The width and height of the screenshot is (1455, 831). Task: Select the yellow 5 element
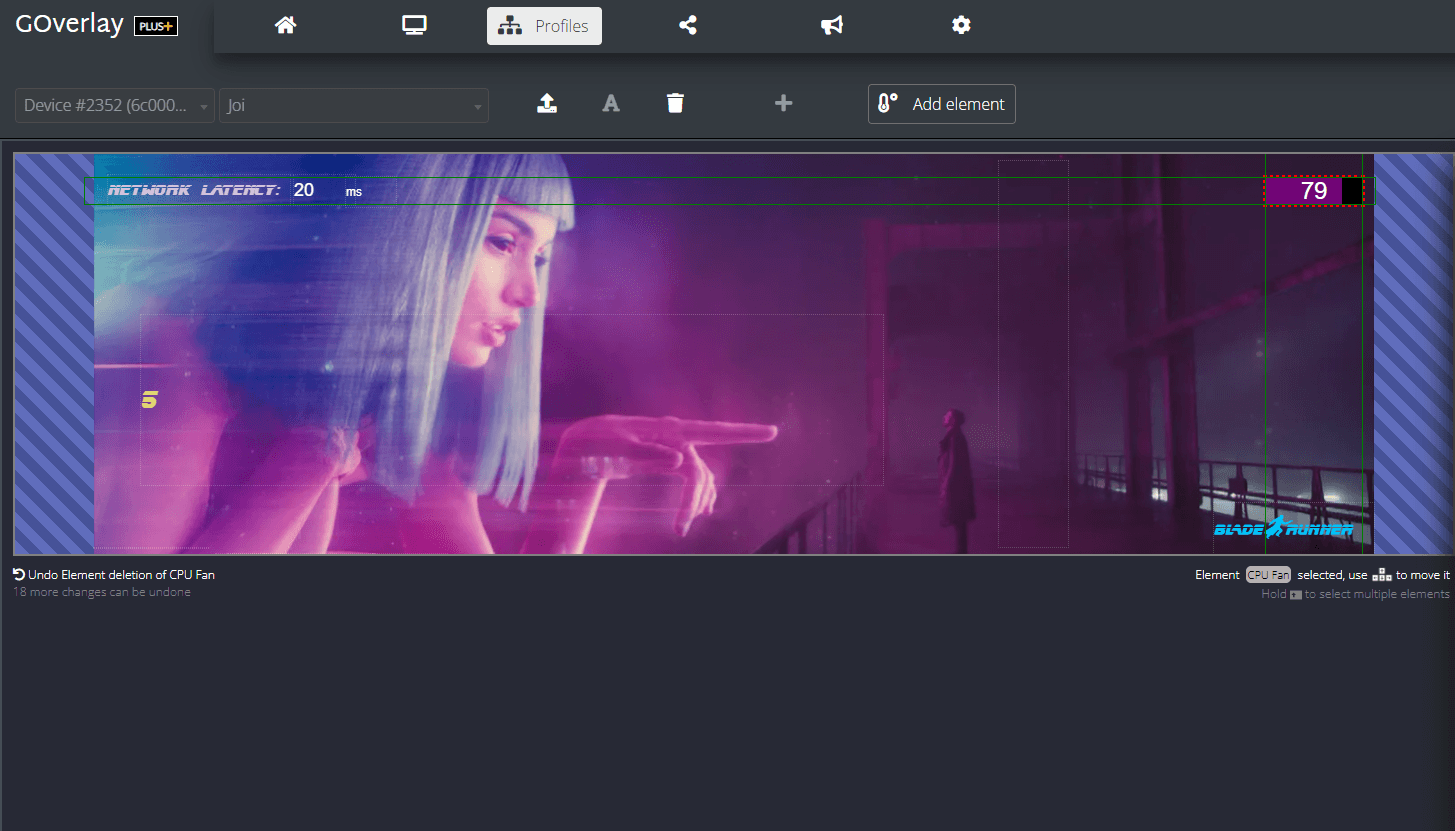(150, 400)
